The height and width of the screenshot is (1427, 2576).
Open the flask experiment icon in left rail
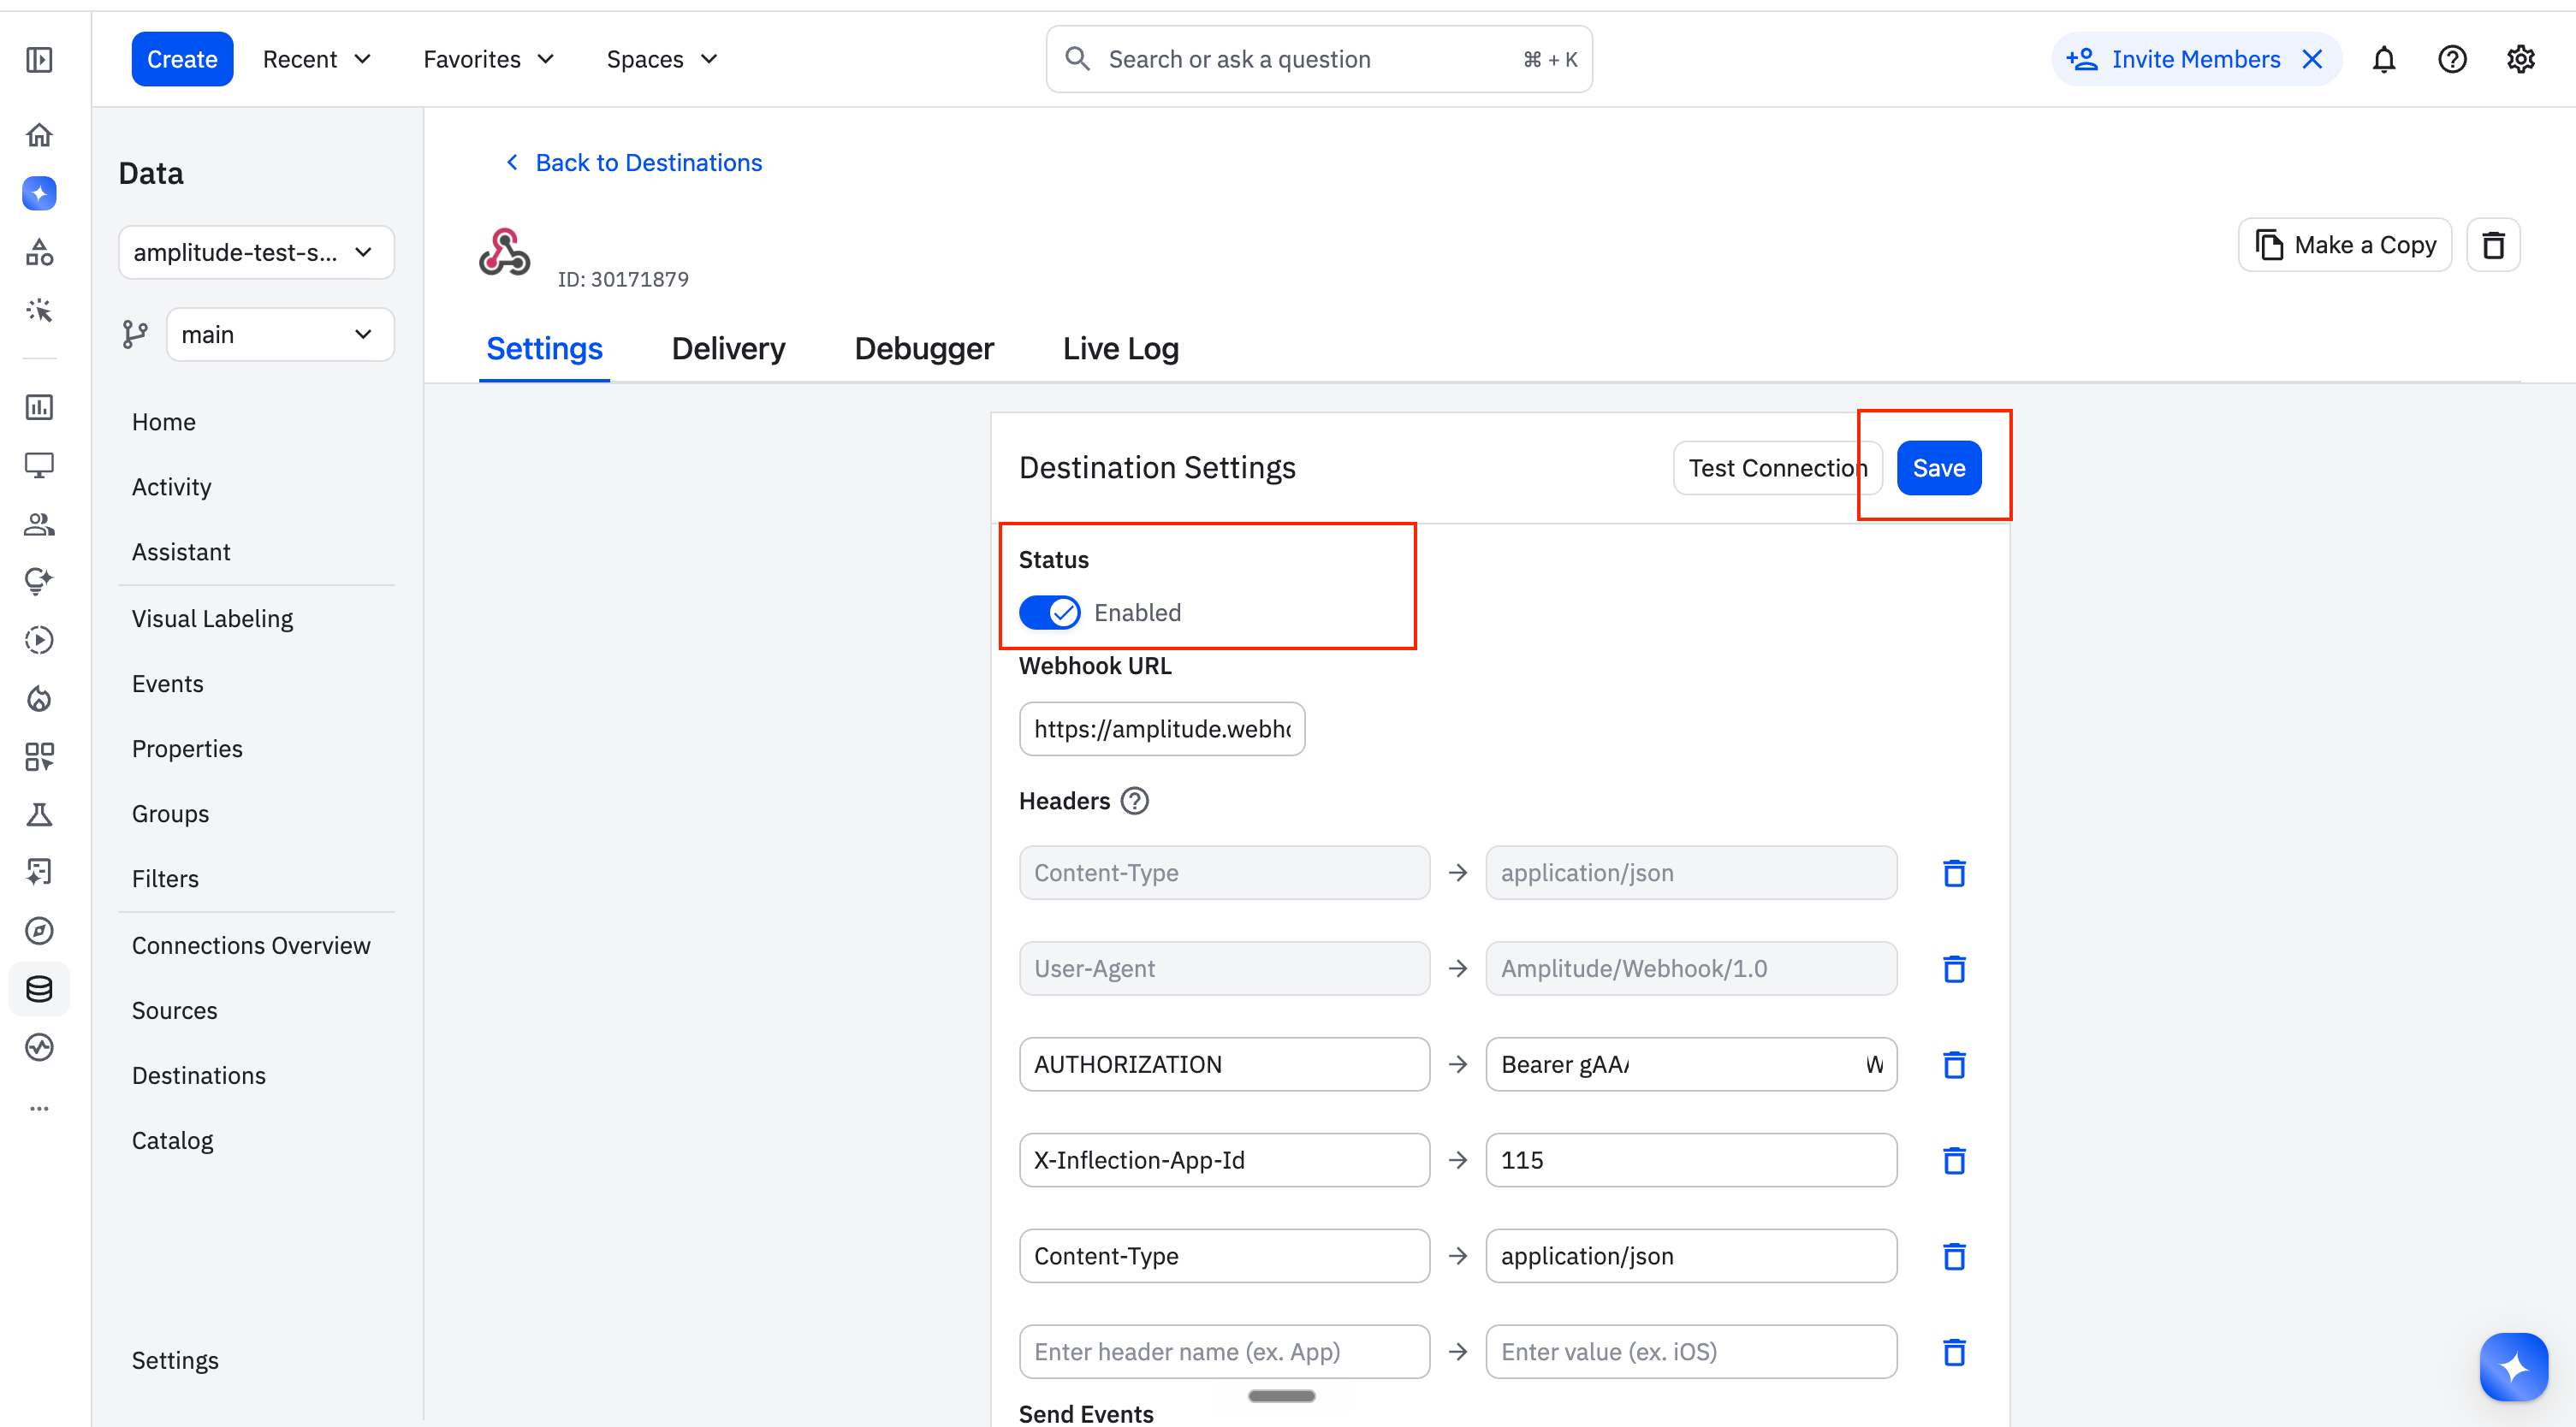(x=39, y=814)
